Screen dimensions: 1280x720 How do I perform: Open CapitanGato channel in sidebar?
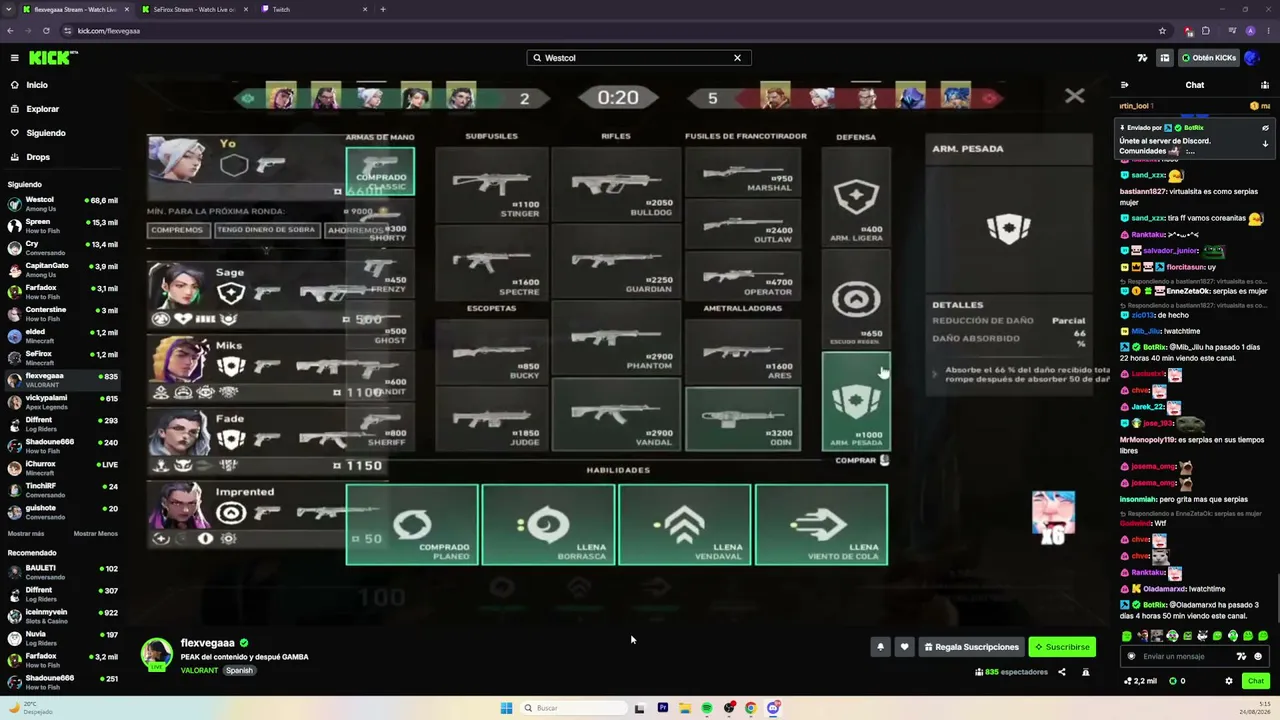pyautogui.click(x=63, y=269)
